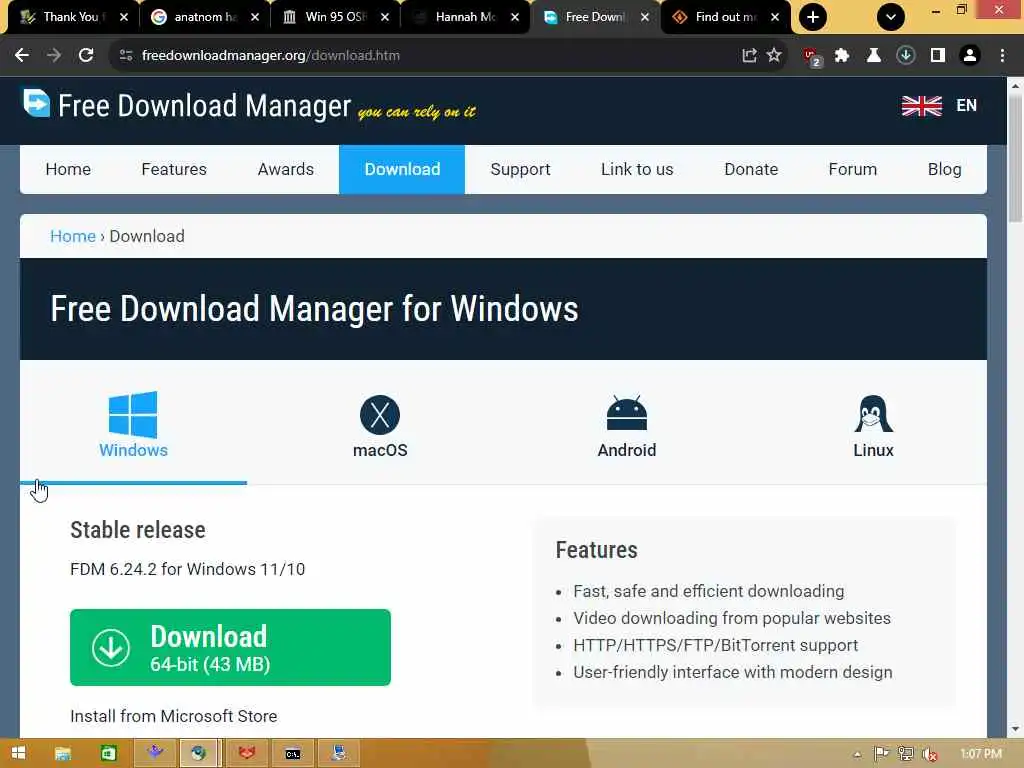Open the Chrome three-dot menu
The width and height of the screenshot is (1024, 768).
coord(1002,56)
